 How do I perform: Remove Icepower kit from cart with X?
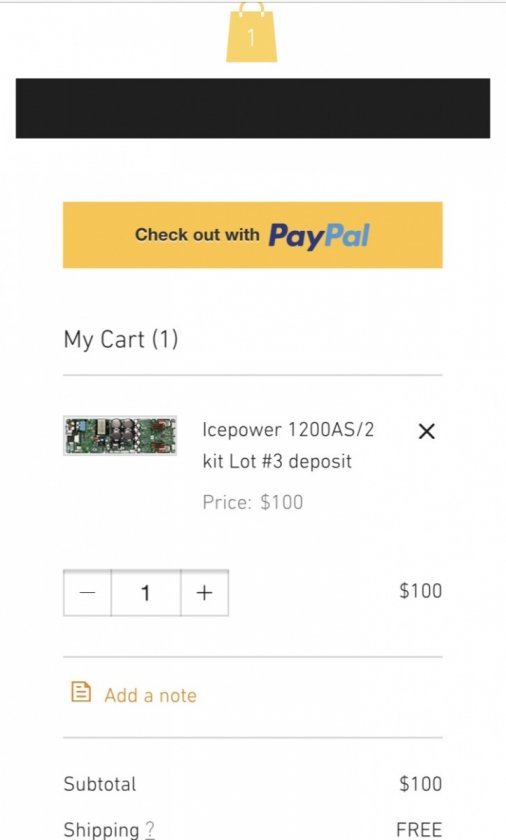tap(426, 431)
